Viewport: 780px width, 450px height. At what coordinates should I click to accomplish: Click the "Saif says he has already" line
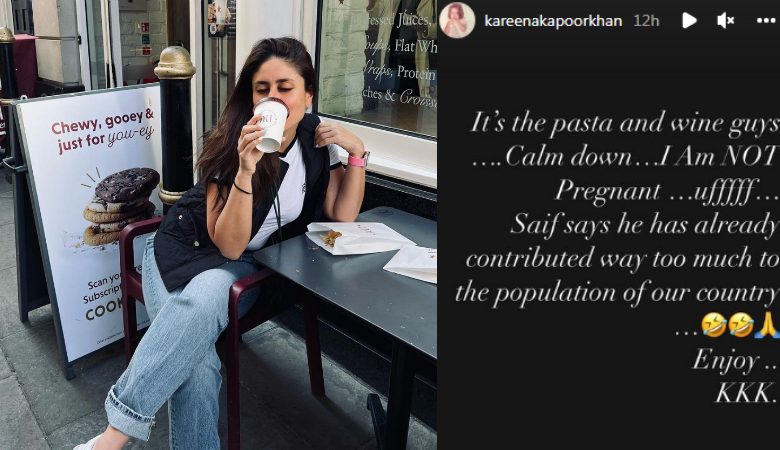point(644,225)
